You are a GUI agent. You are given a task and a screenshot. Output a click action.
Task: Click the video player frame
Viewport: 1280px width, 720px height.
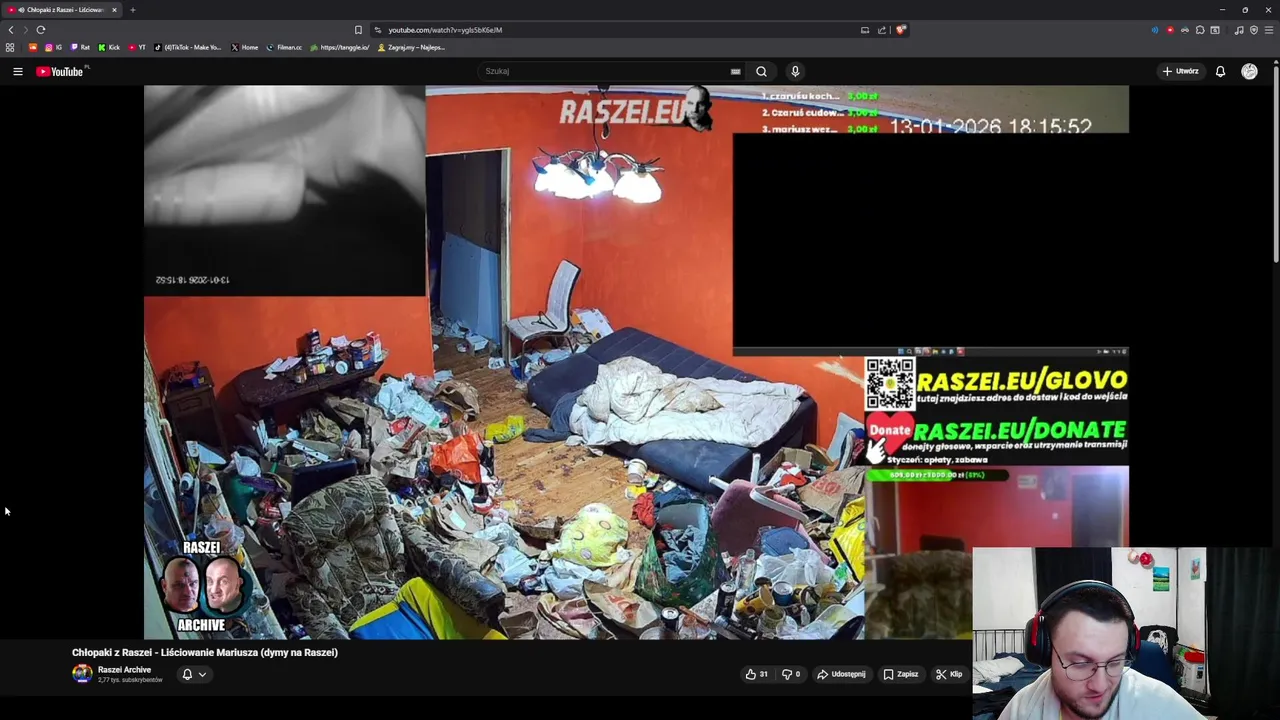pos(636,362)
